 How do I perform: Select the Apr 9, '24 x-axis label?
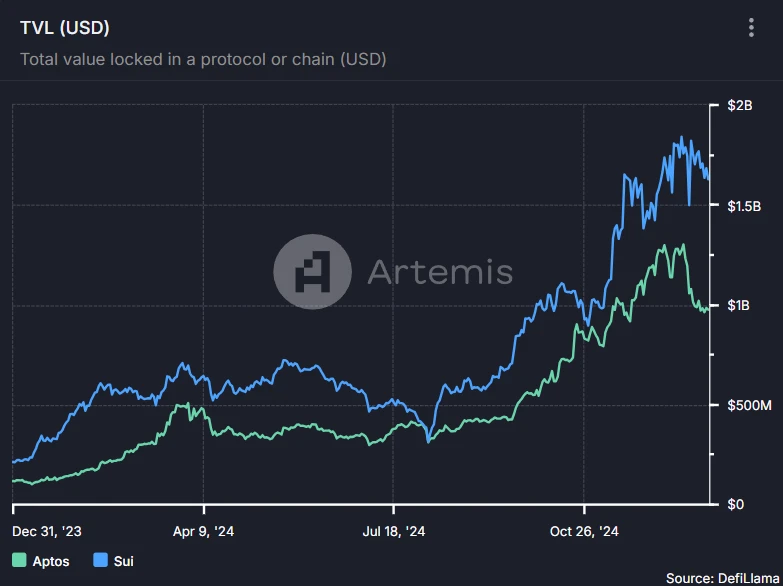(x=204, y=532)
